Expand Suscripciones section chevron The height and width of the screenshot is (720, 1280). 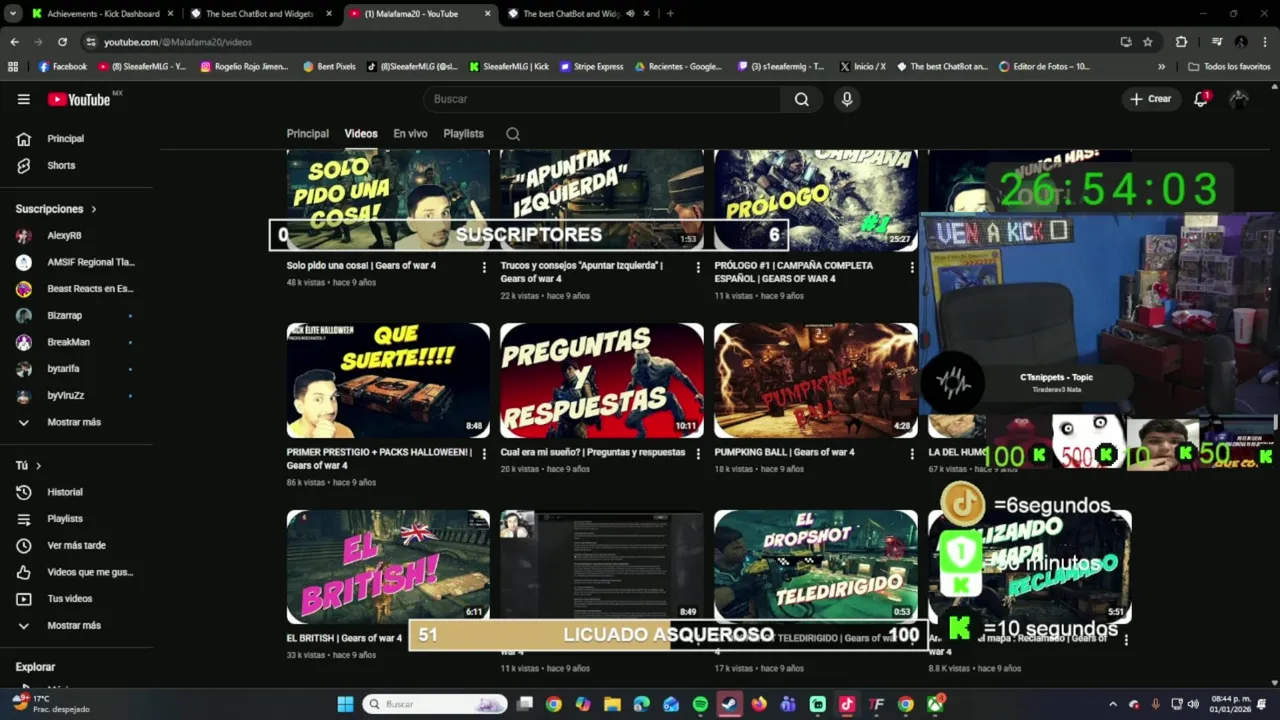coord(94,209)
